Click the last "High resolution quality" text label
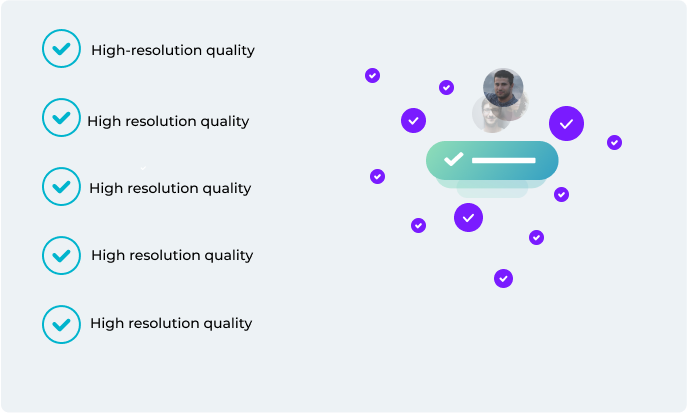 point(171,323)
